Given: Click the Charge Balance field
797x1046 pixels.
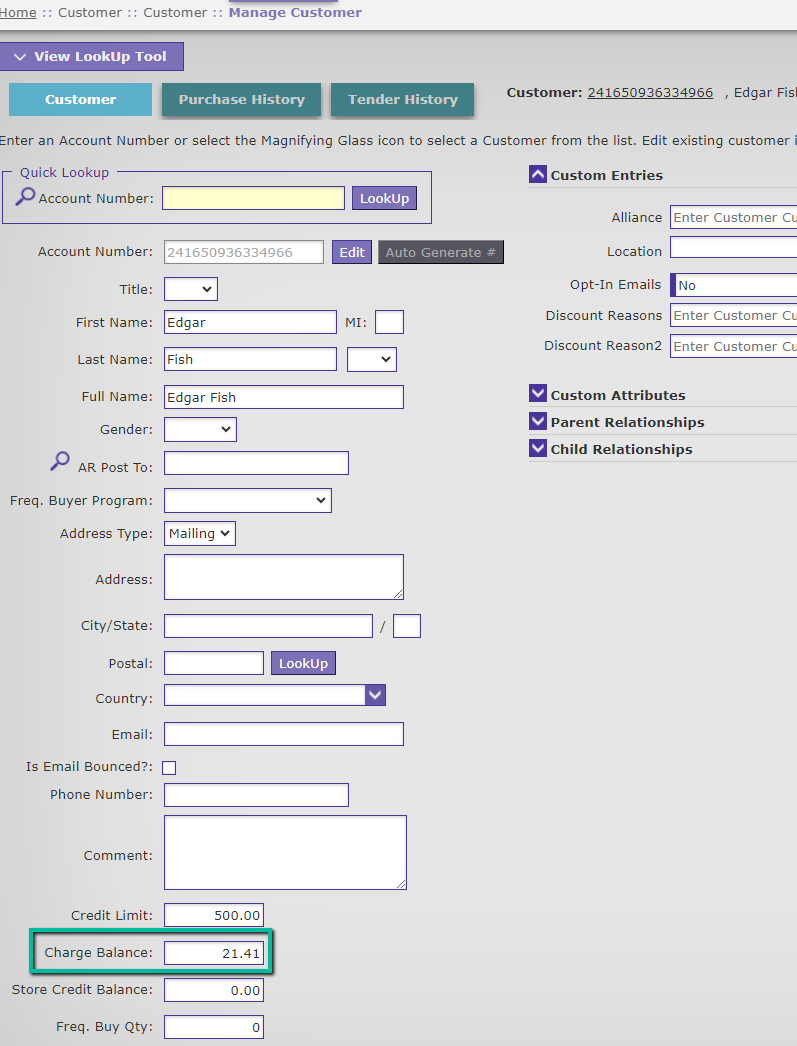Looking at the screenshot, I should (213, 953).
